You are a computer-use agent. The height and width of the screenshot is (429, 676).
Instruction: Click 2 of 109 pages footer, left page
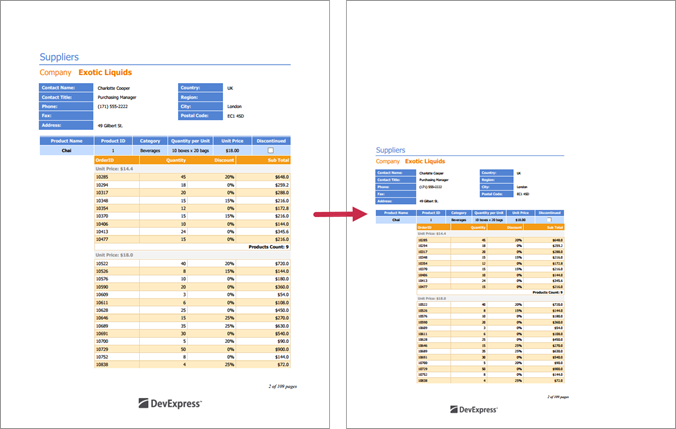(282, 386)
